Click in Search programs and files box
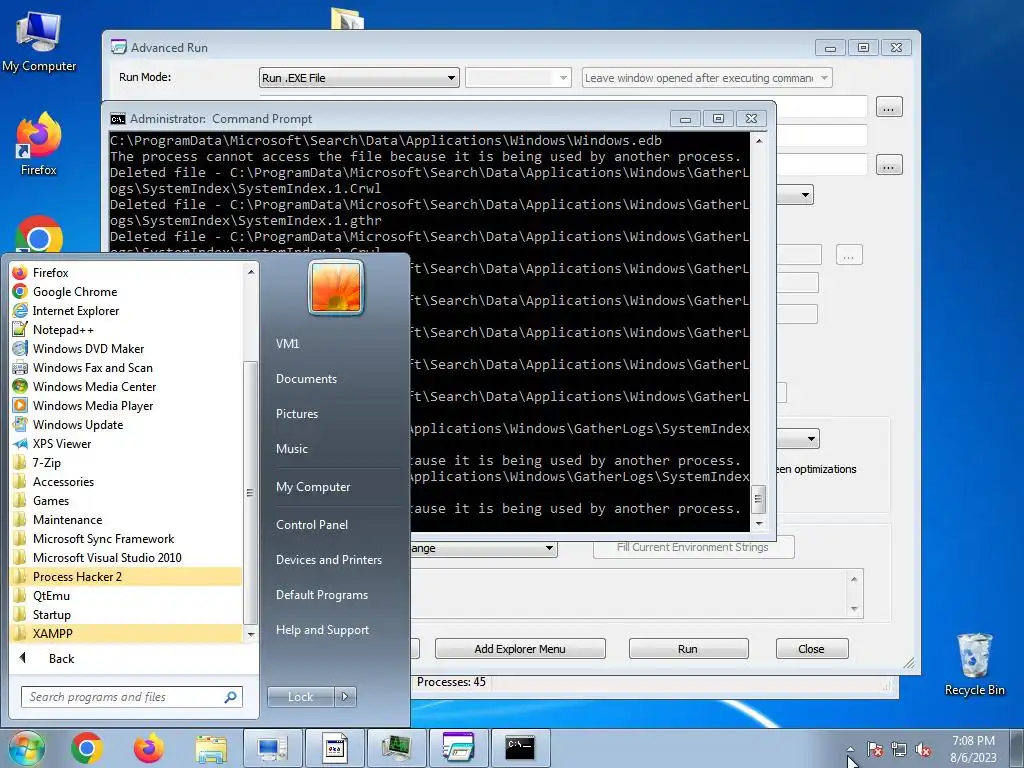Screen dimensions: 1024x768 click(x=131, y=697)
